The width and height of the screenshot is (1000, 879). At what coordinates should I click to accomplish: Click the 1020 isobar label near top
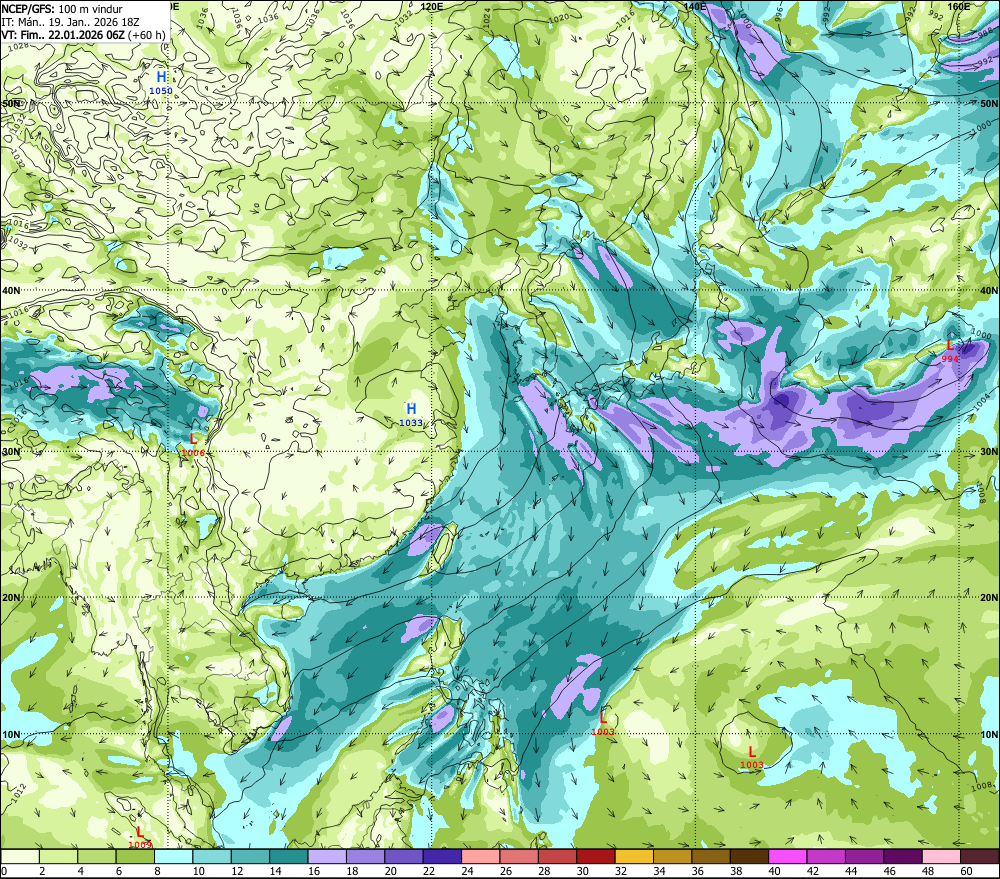click(558, 18)
